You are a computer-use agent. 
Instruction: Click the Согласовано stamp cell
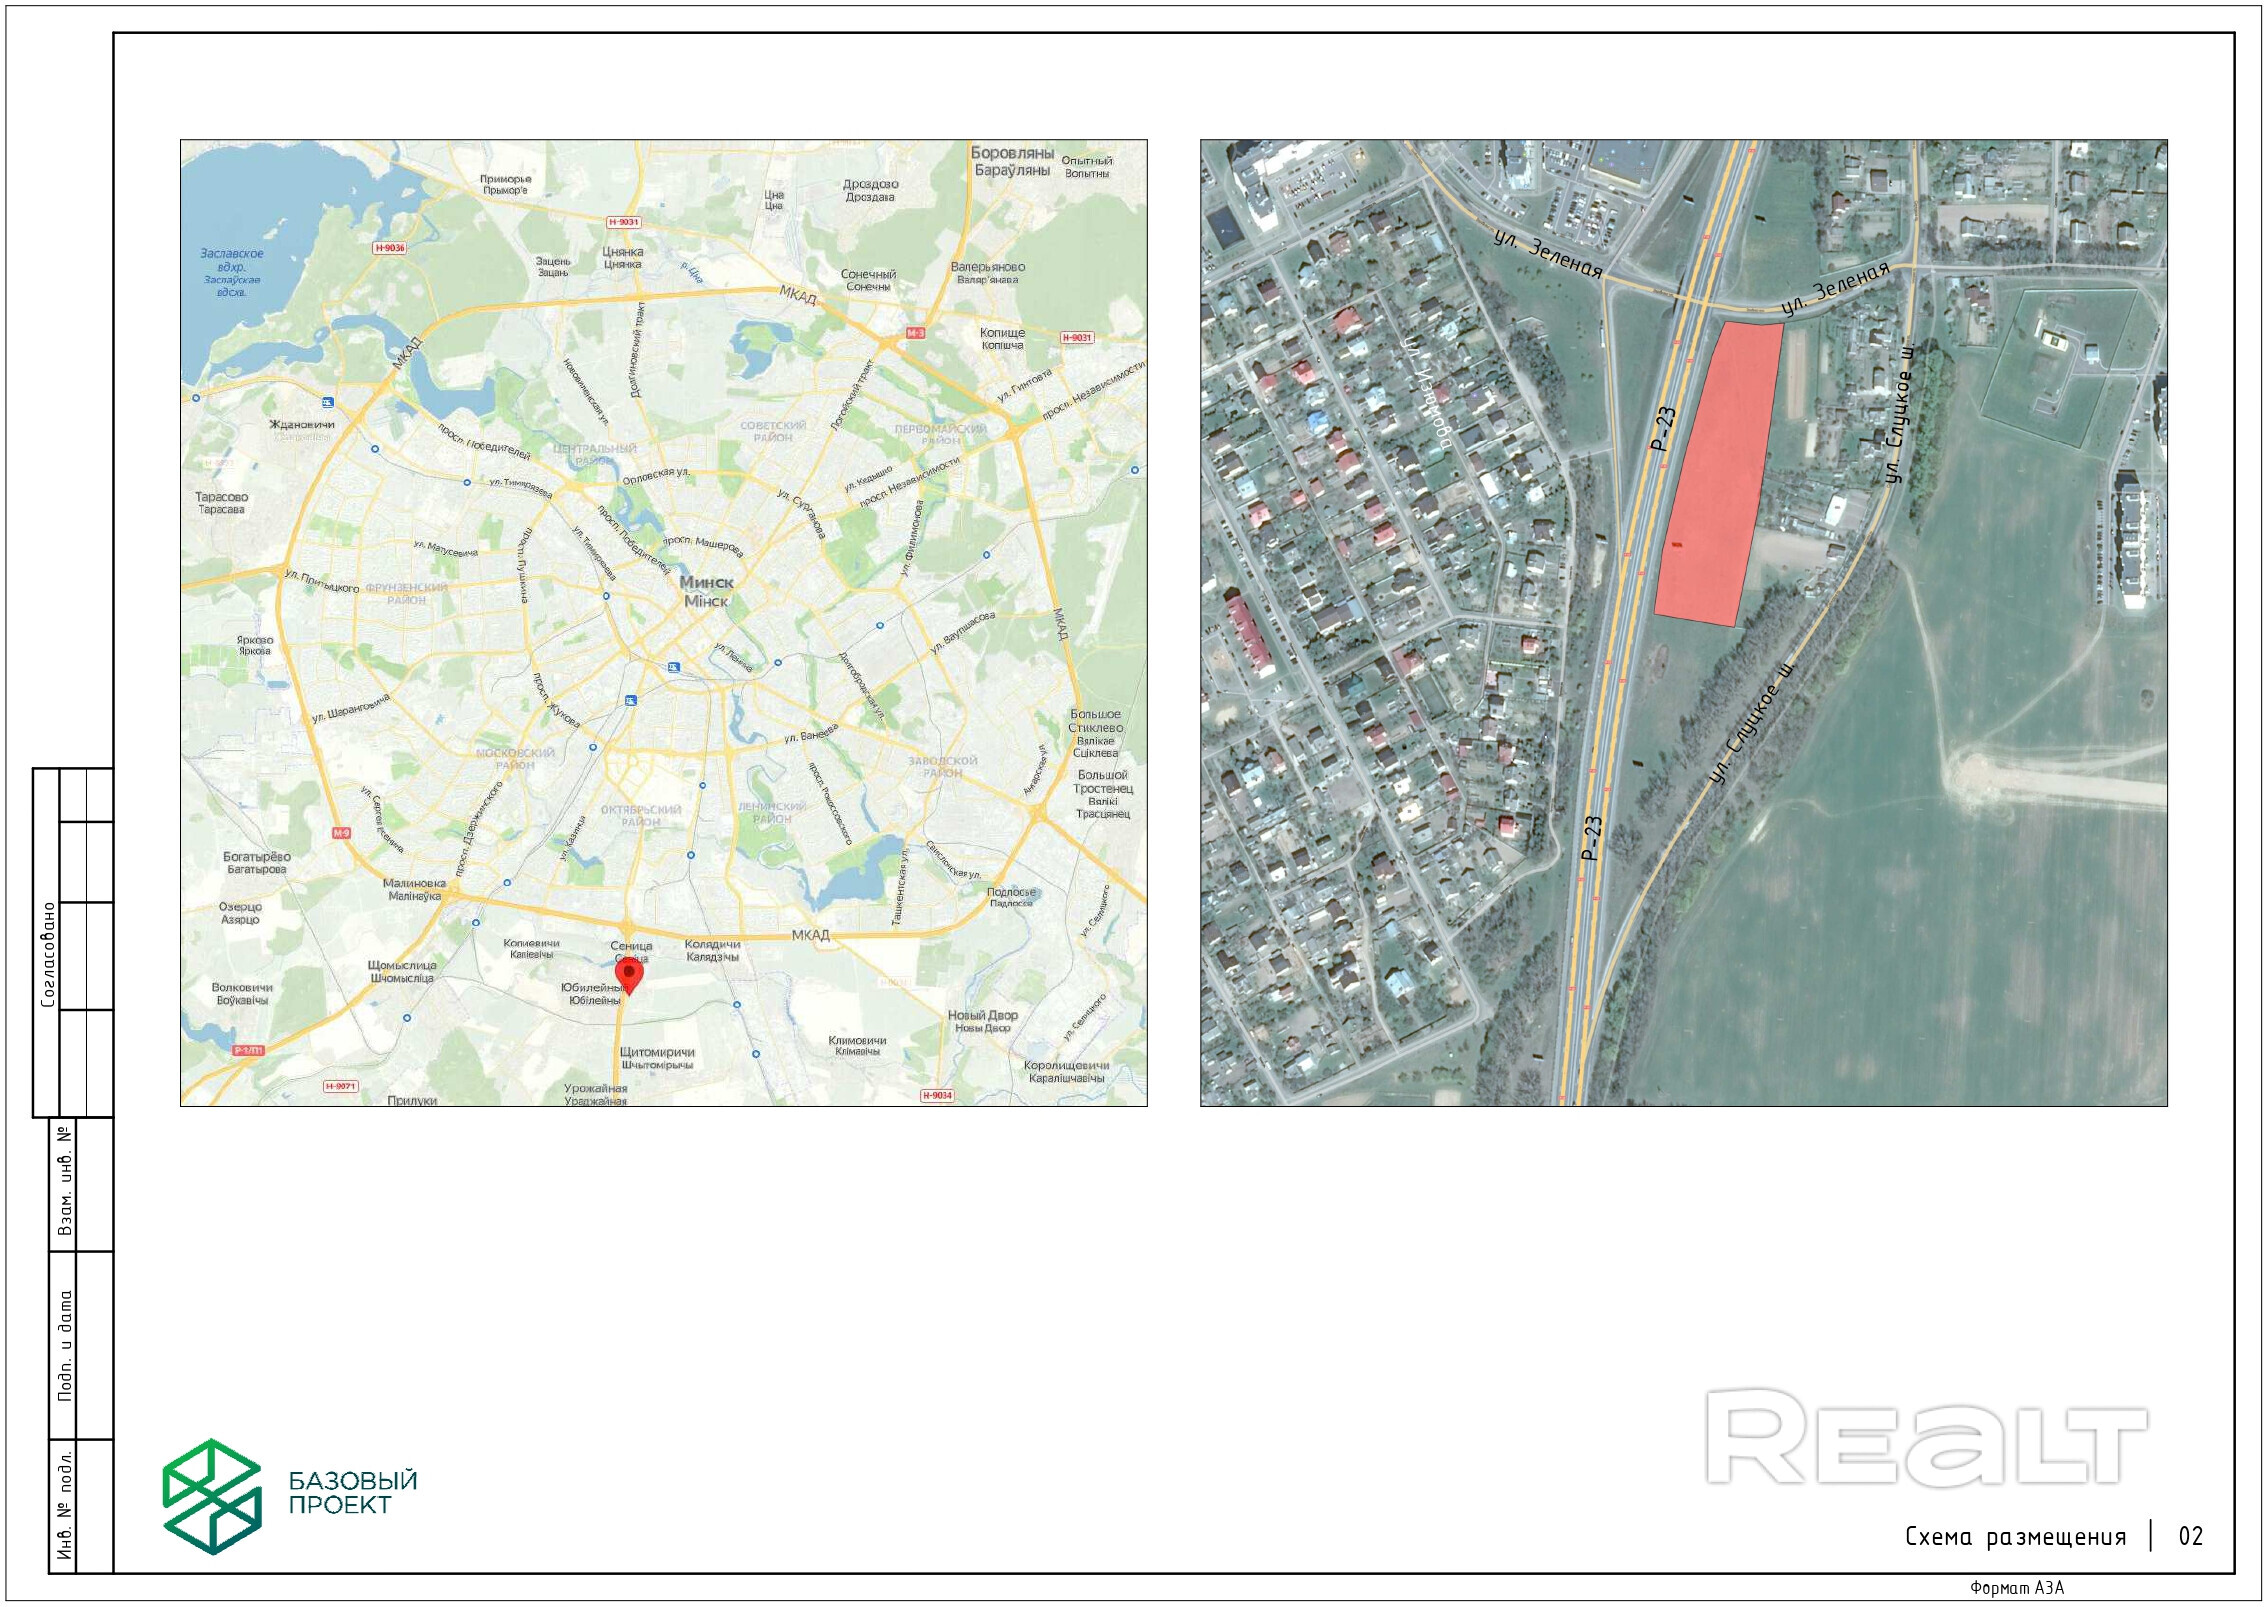[x=48, y=954]
